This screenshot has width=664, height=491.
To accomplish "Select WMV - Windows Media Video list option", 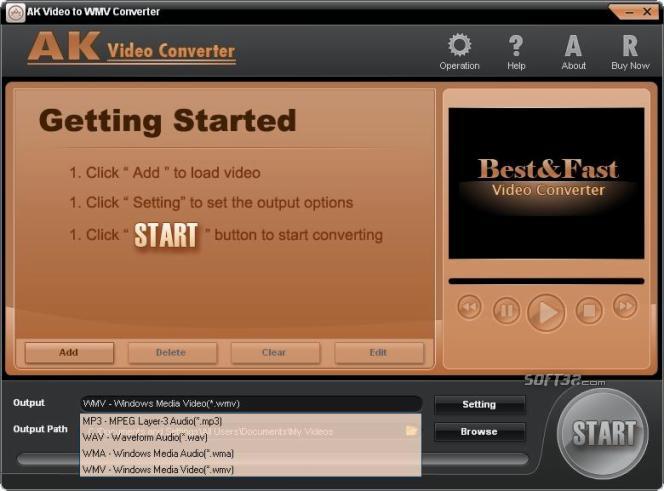I will click(x=250, y=469).
